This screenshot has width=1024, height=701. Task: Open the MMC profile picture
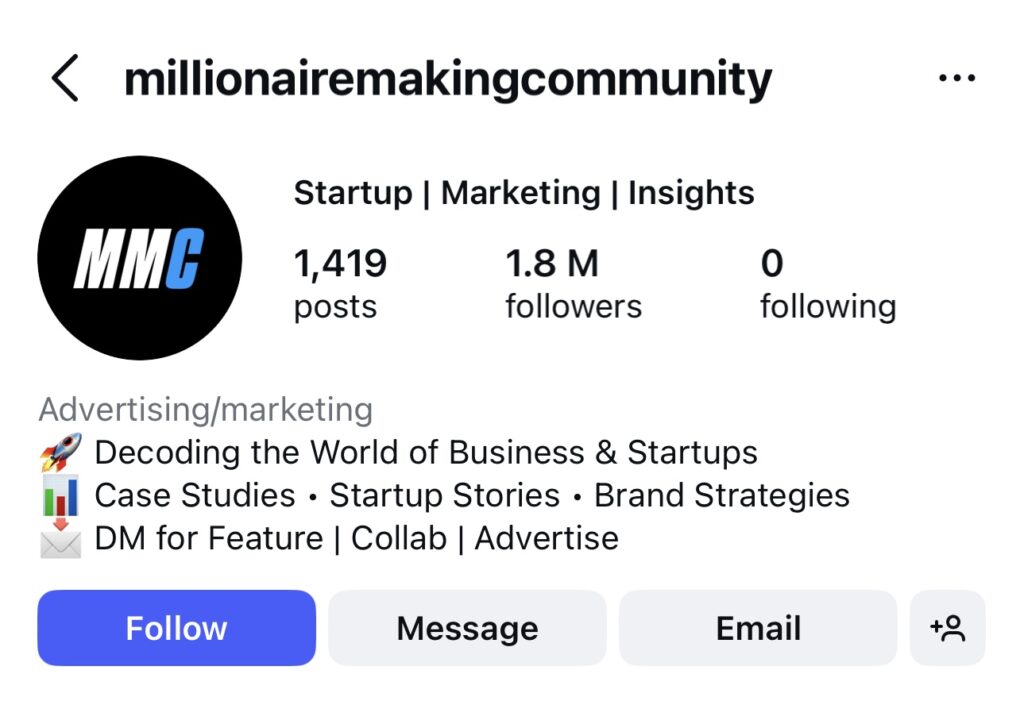point(140,257)
